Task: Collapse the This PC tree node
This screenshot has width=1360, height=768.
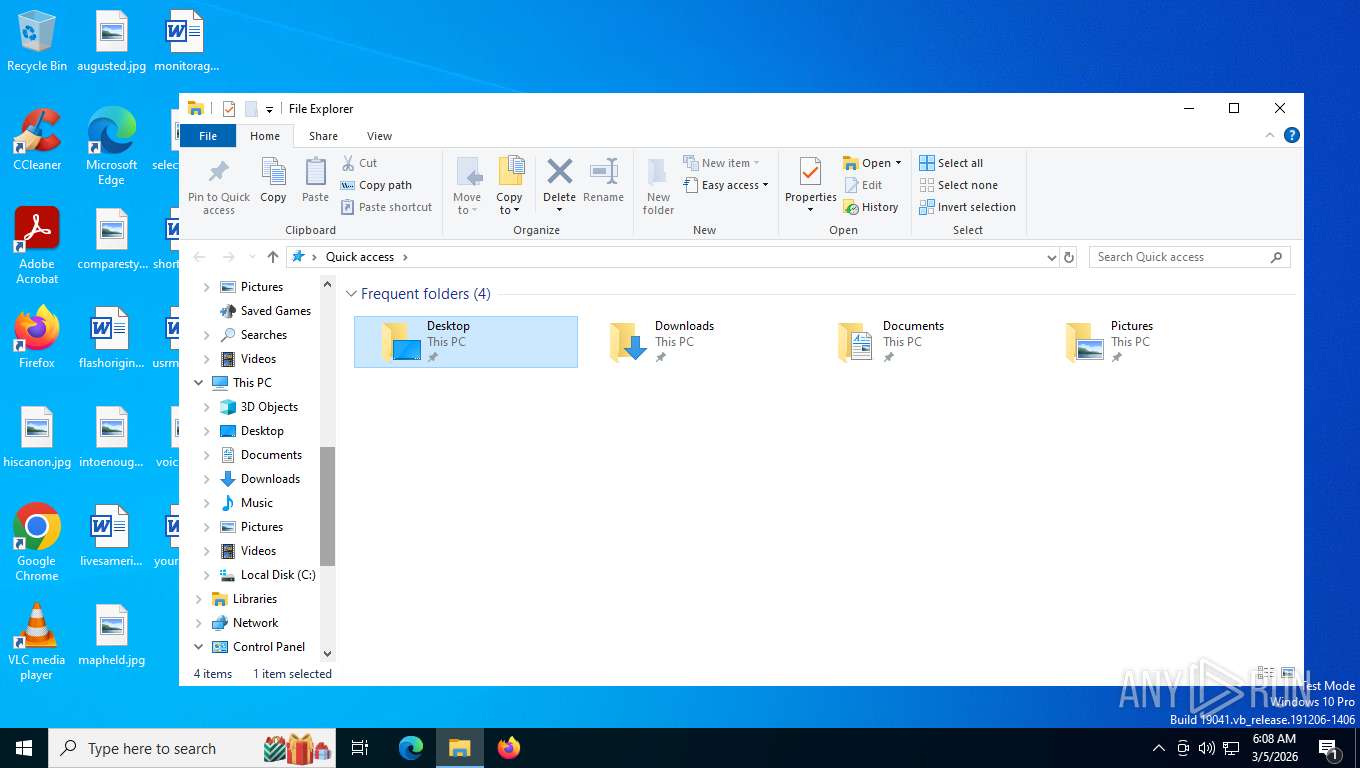Action: click(x=198, y=383)
